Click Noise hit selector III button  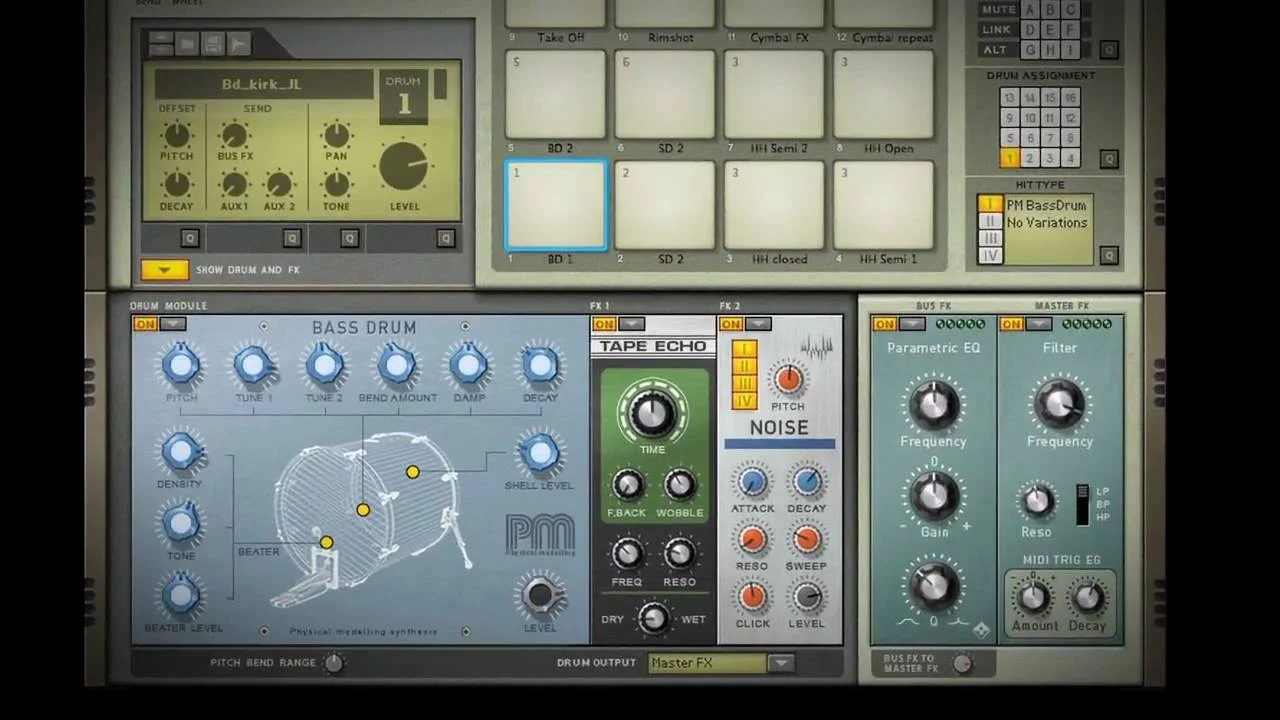[744, 383]
